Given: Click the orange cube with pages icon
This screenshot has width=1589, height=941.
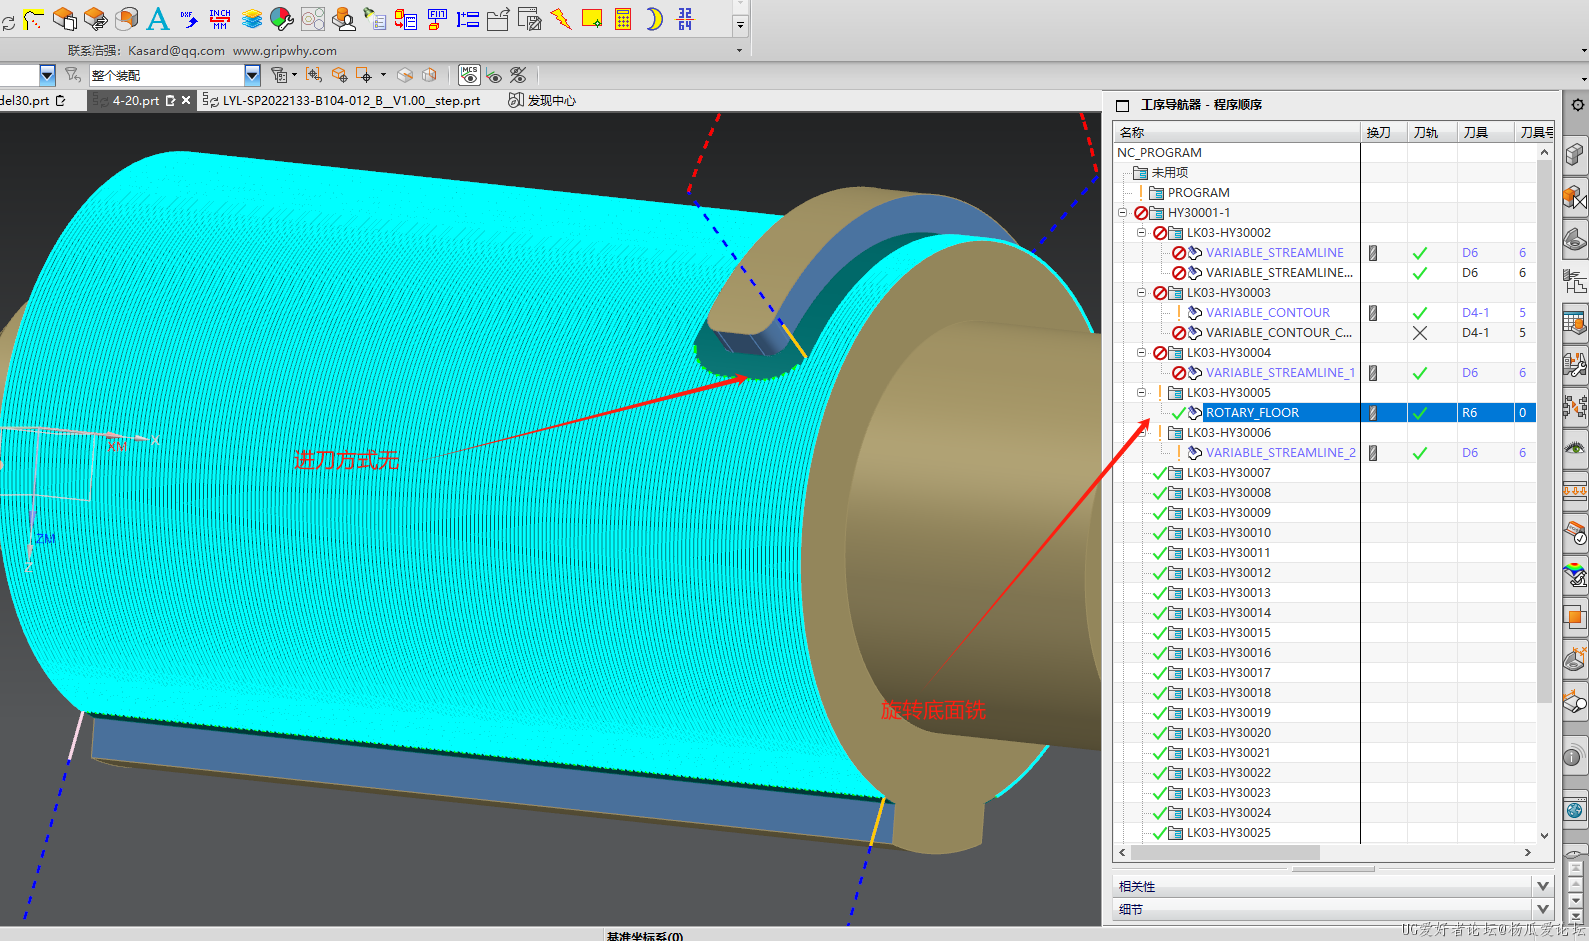Looking at the screenshot, I should click(64, 19).
